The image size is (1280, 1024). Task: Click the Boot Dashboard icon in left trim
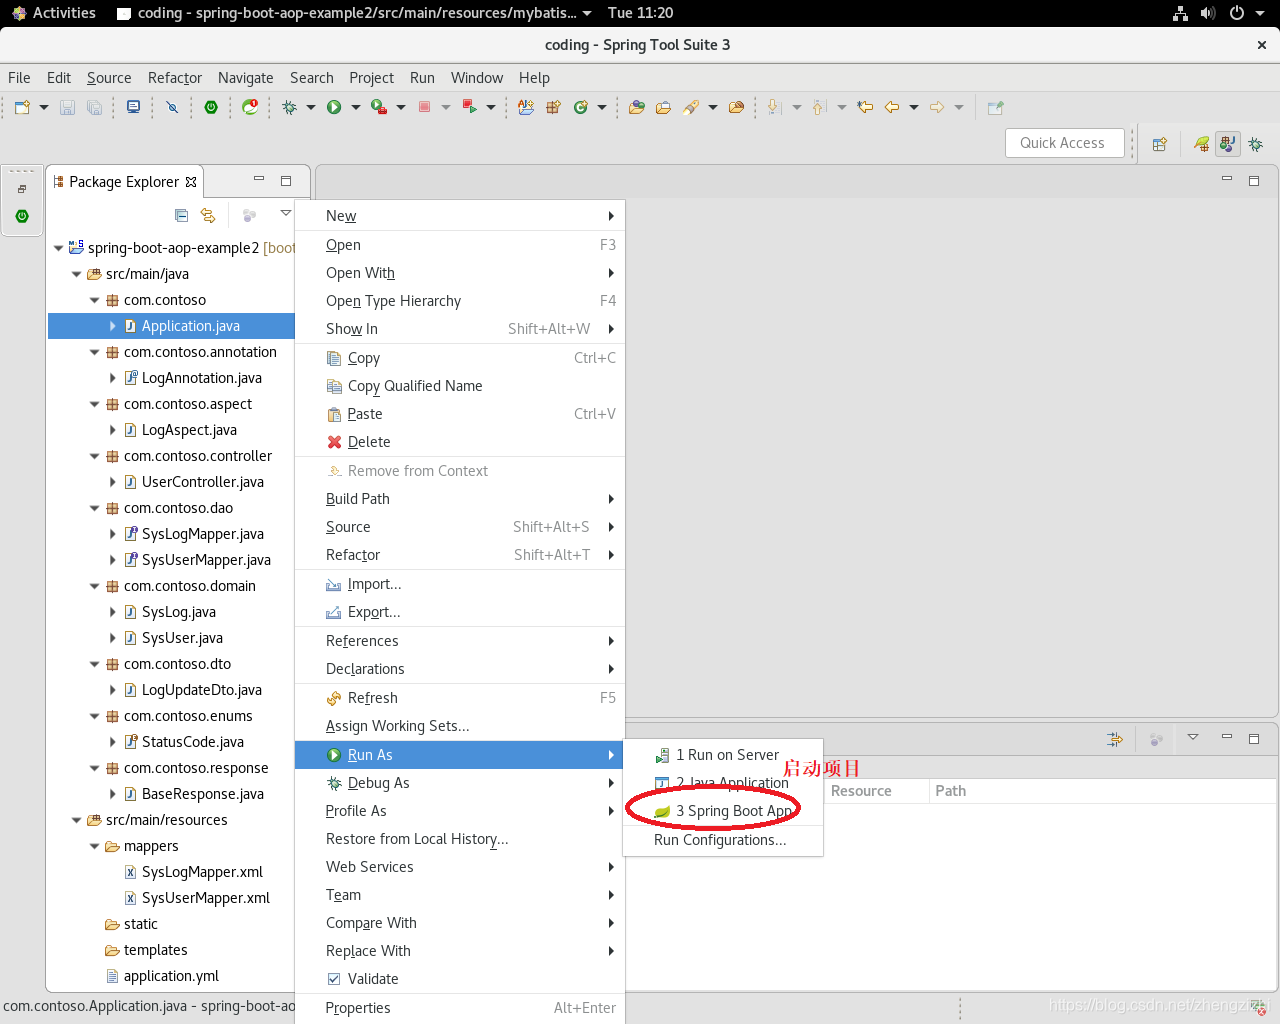pos(22,216)
